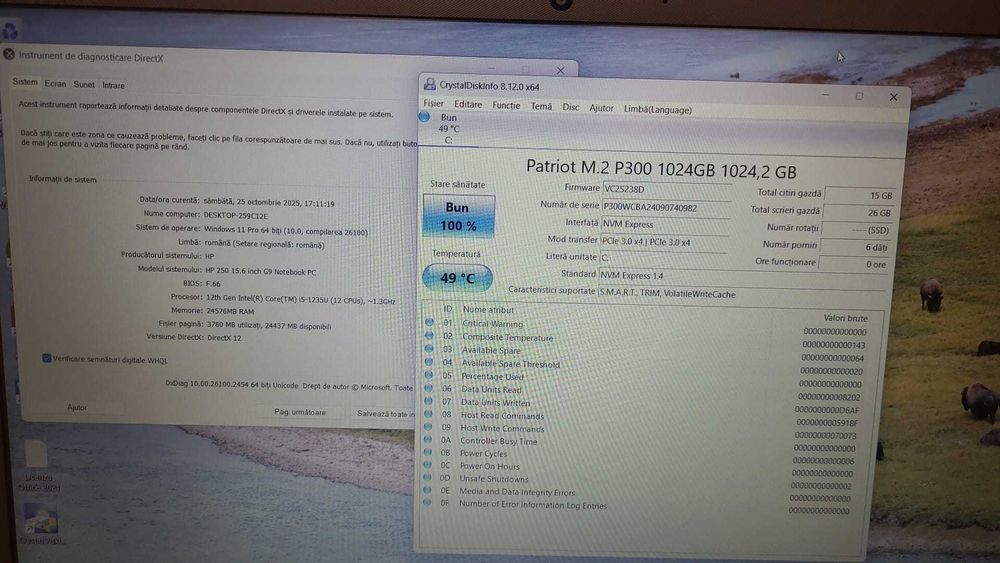
Task: Select the Composite Temperature attribute name
Action: [508, 337]
